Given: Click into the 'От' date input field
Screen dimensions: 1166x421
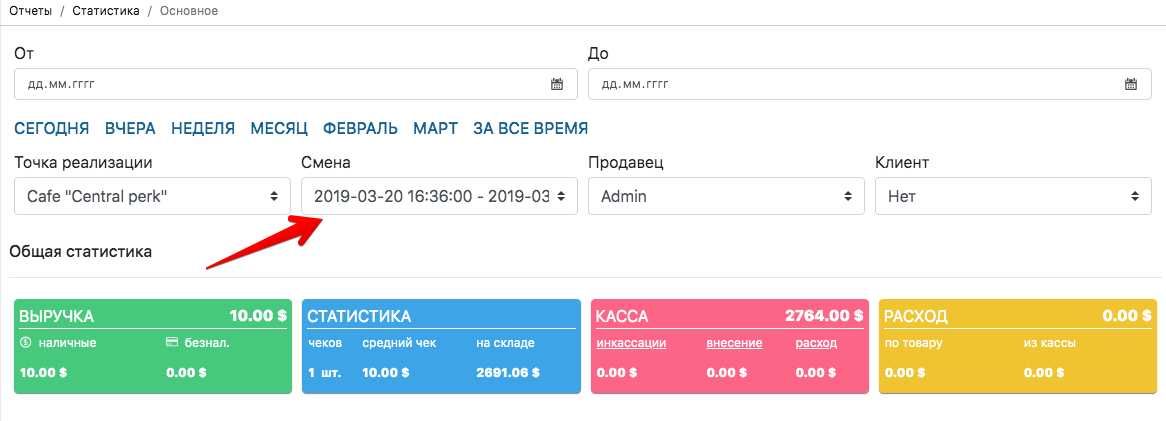Looking at the screenshot, I should tap(280, 84).
